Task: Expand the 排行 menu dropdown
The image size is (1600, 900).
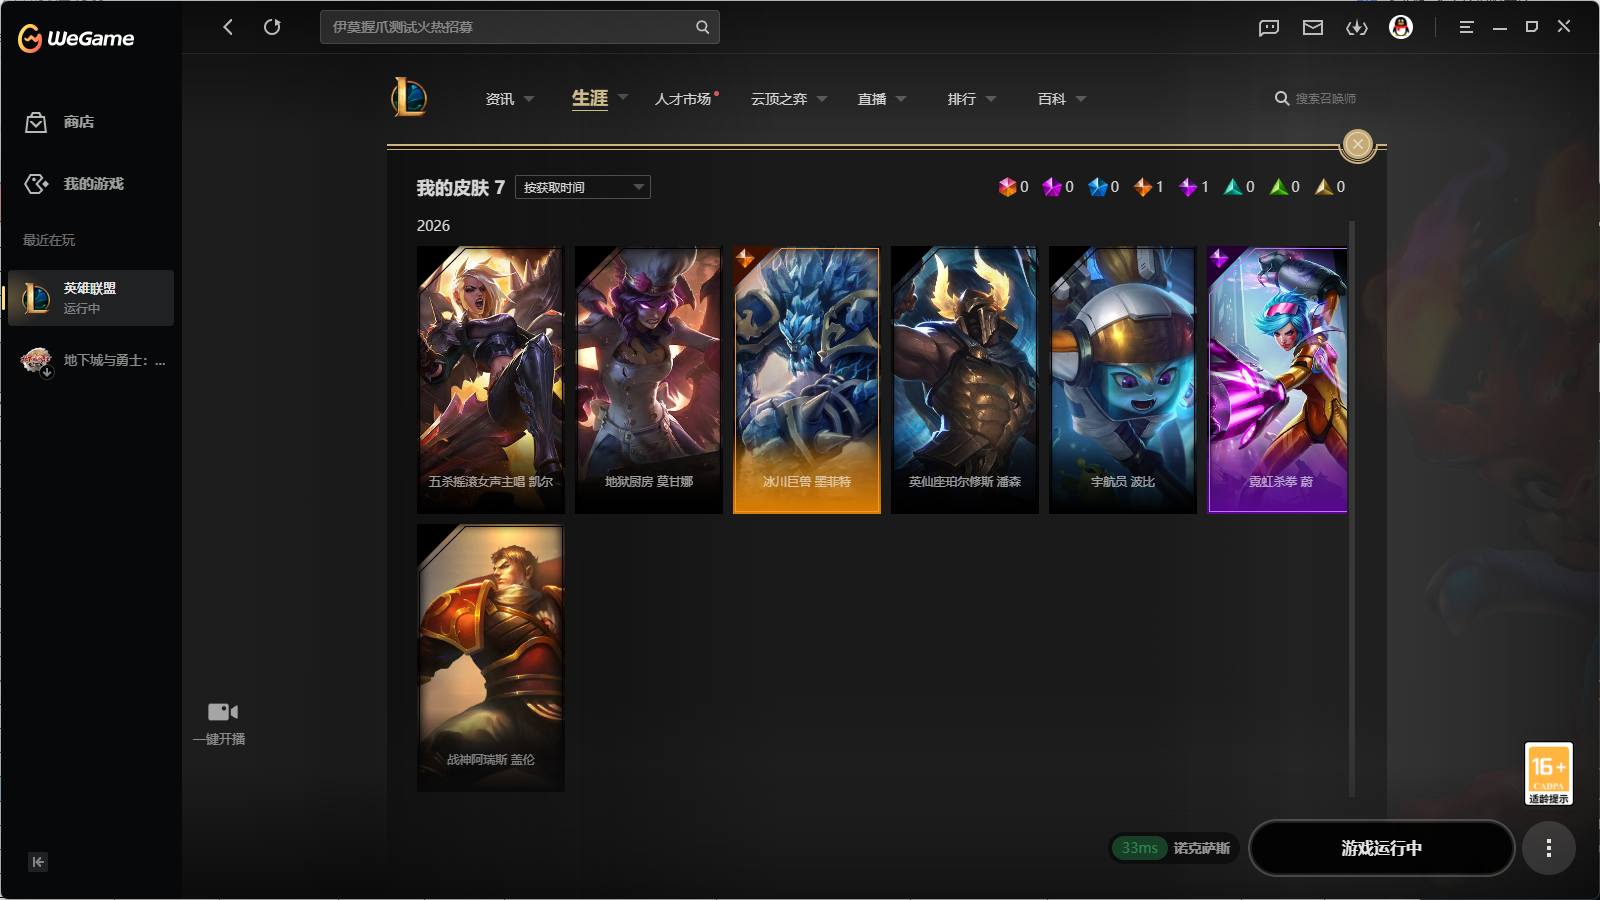Action: pyautogui.click(x=971, y=99)
